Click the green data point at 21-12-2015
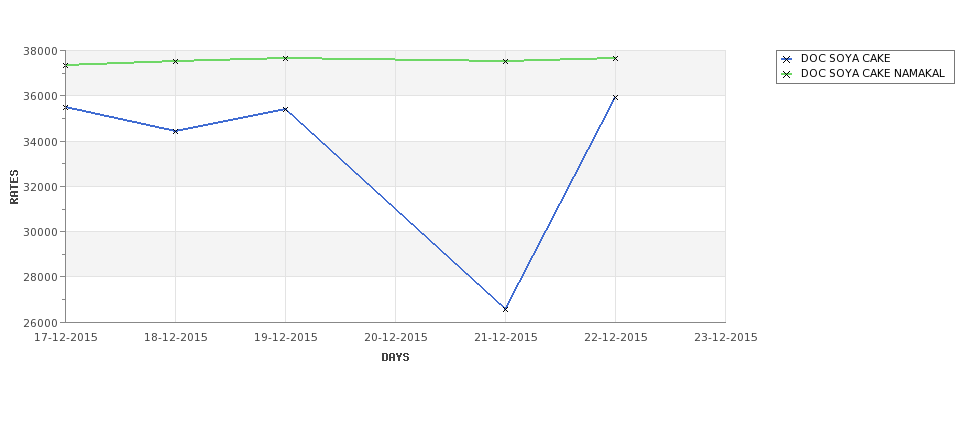The width and height of the screenshot is (975, 429). pos(506,62)
